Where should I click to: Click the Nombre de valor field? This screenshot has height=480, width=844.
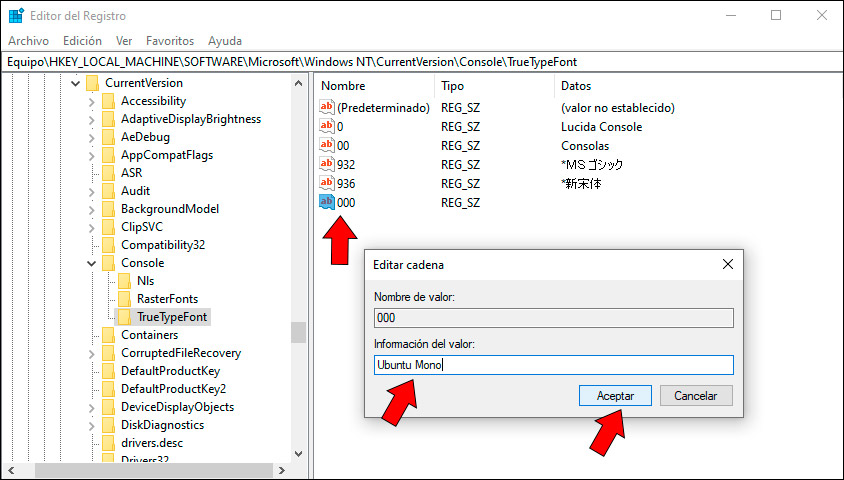pos(554,317)
